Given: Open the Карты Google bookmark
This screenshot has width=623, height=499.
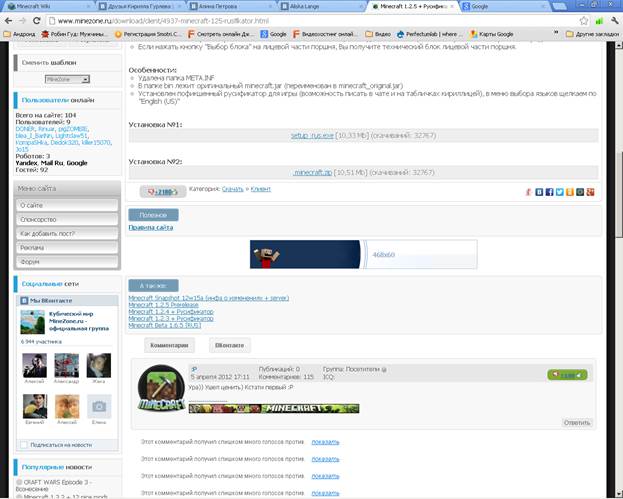Looking at the screenshot, I should pos(492,34).
